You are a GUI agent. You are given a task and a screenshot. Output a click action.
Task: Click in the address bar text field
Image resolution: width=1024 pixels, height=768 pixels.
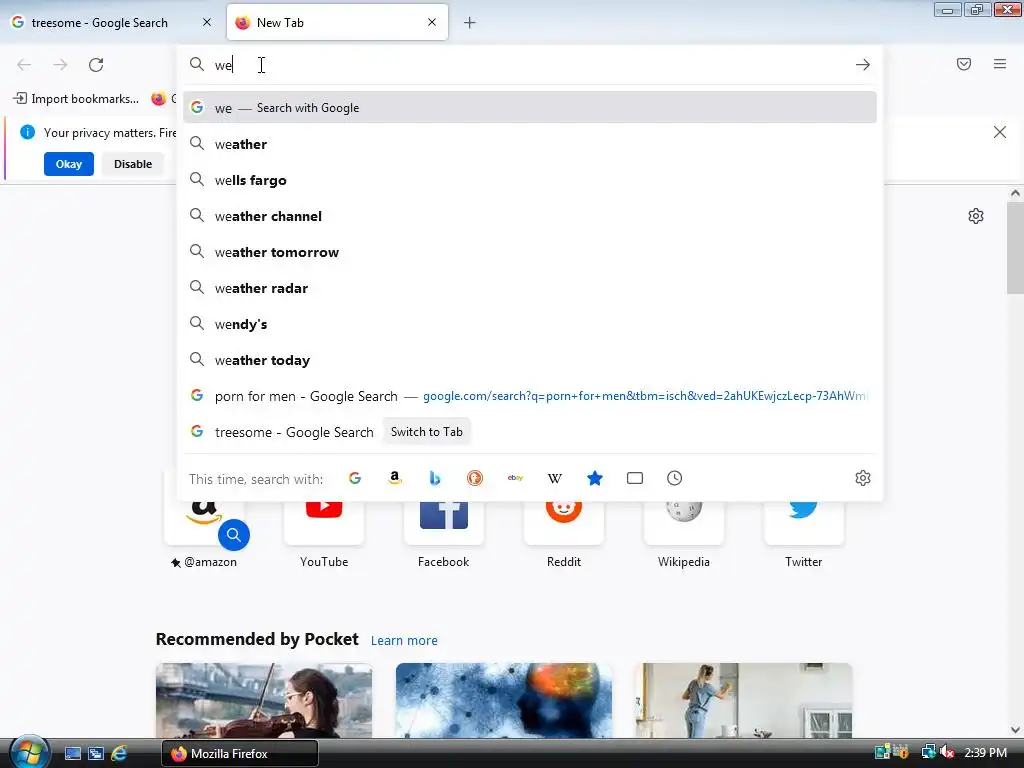point(529,65)
